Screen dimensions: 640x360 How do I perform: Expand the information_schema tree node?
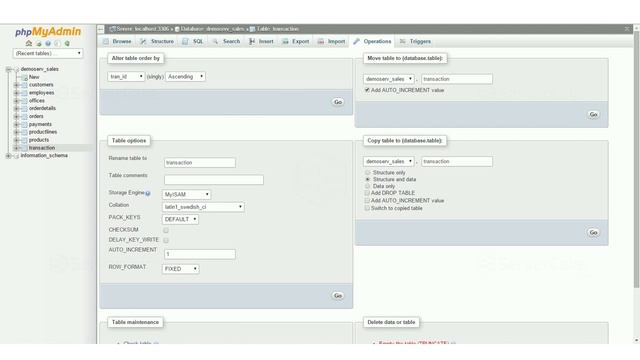click(8, 156)
